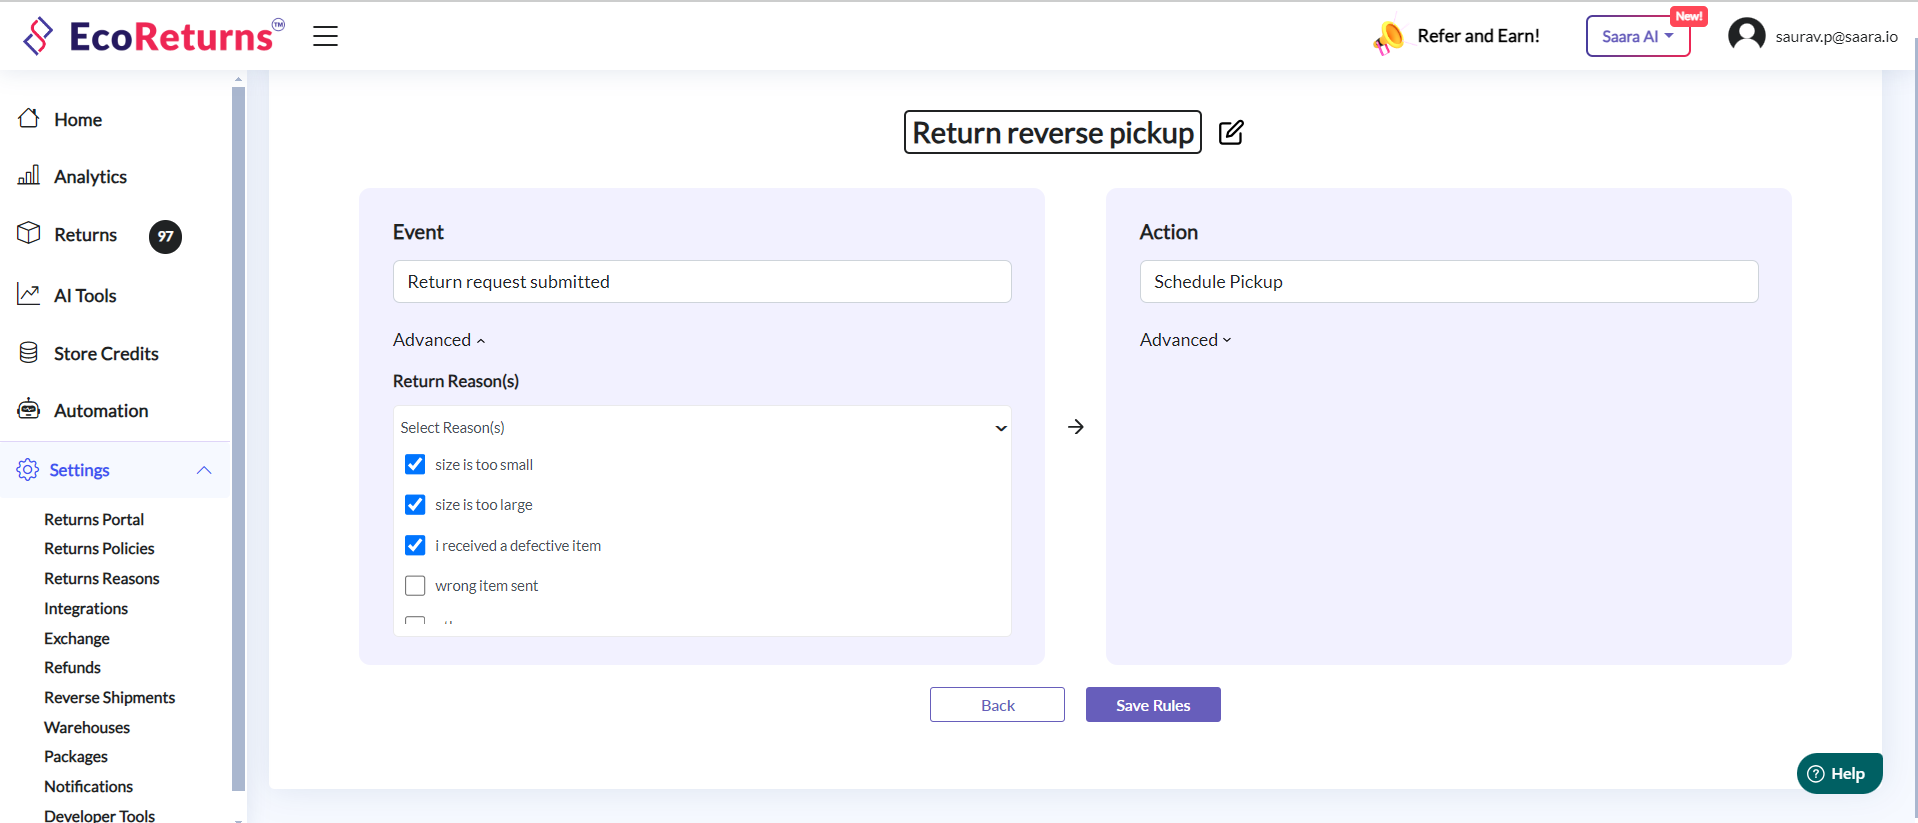Open Reverse Shipments settings page
Screen dimensions: 1918x823
(109, 698)
